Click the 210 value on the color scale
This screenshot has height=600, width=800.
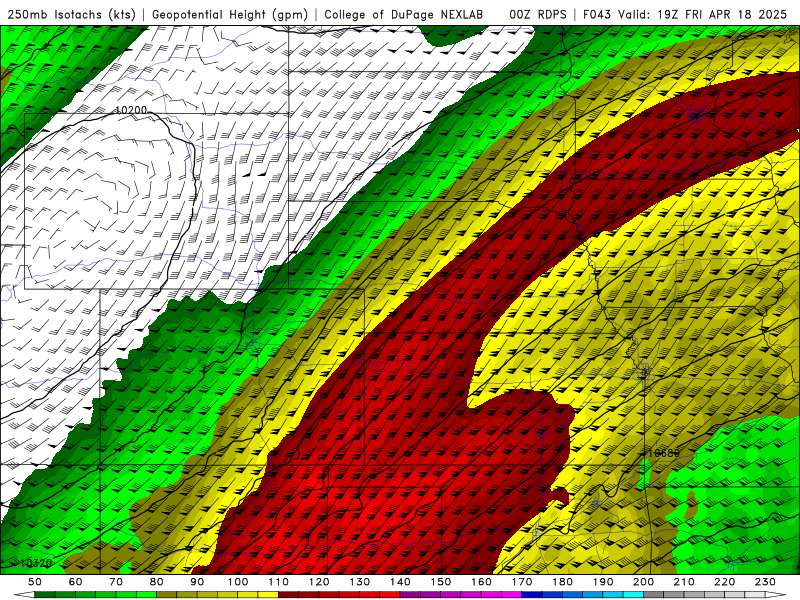coord(684,582)
